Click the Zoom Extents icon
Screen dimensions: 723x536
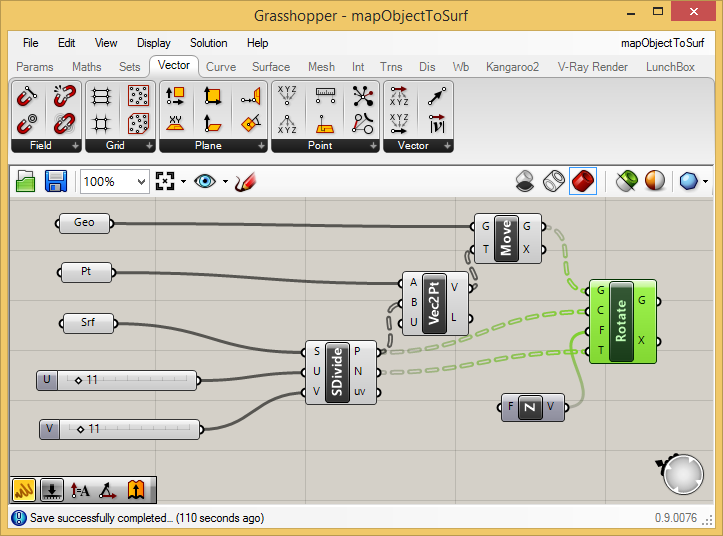click(165, 181)
